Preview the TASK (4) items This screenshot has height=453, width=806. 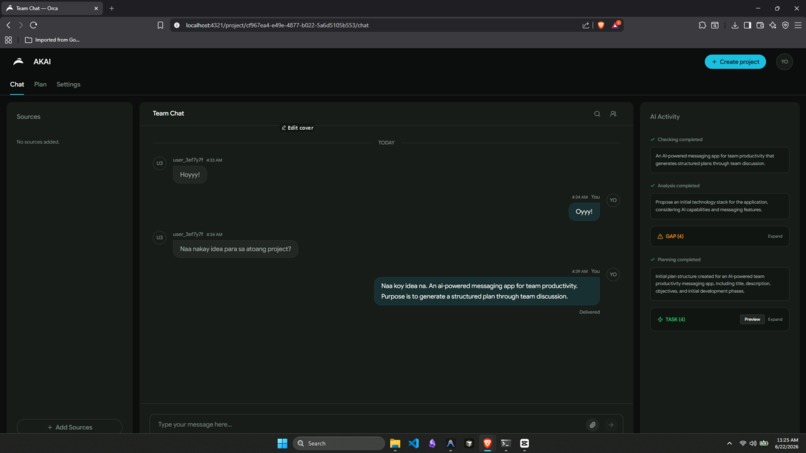click(x=752, y=319)
